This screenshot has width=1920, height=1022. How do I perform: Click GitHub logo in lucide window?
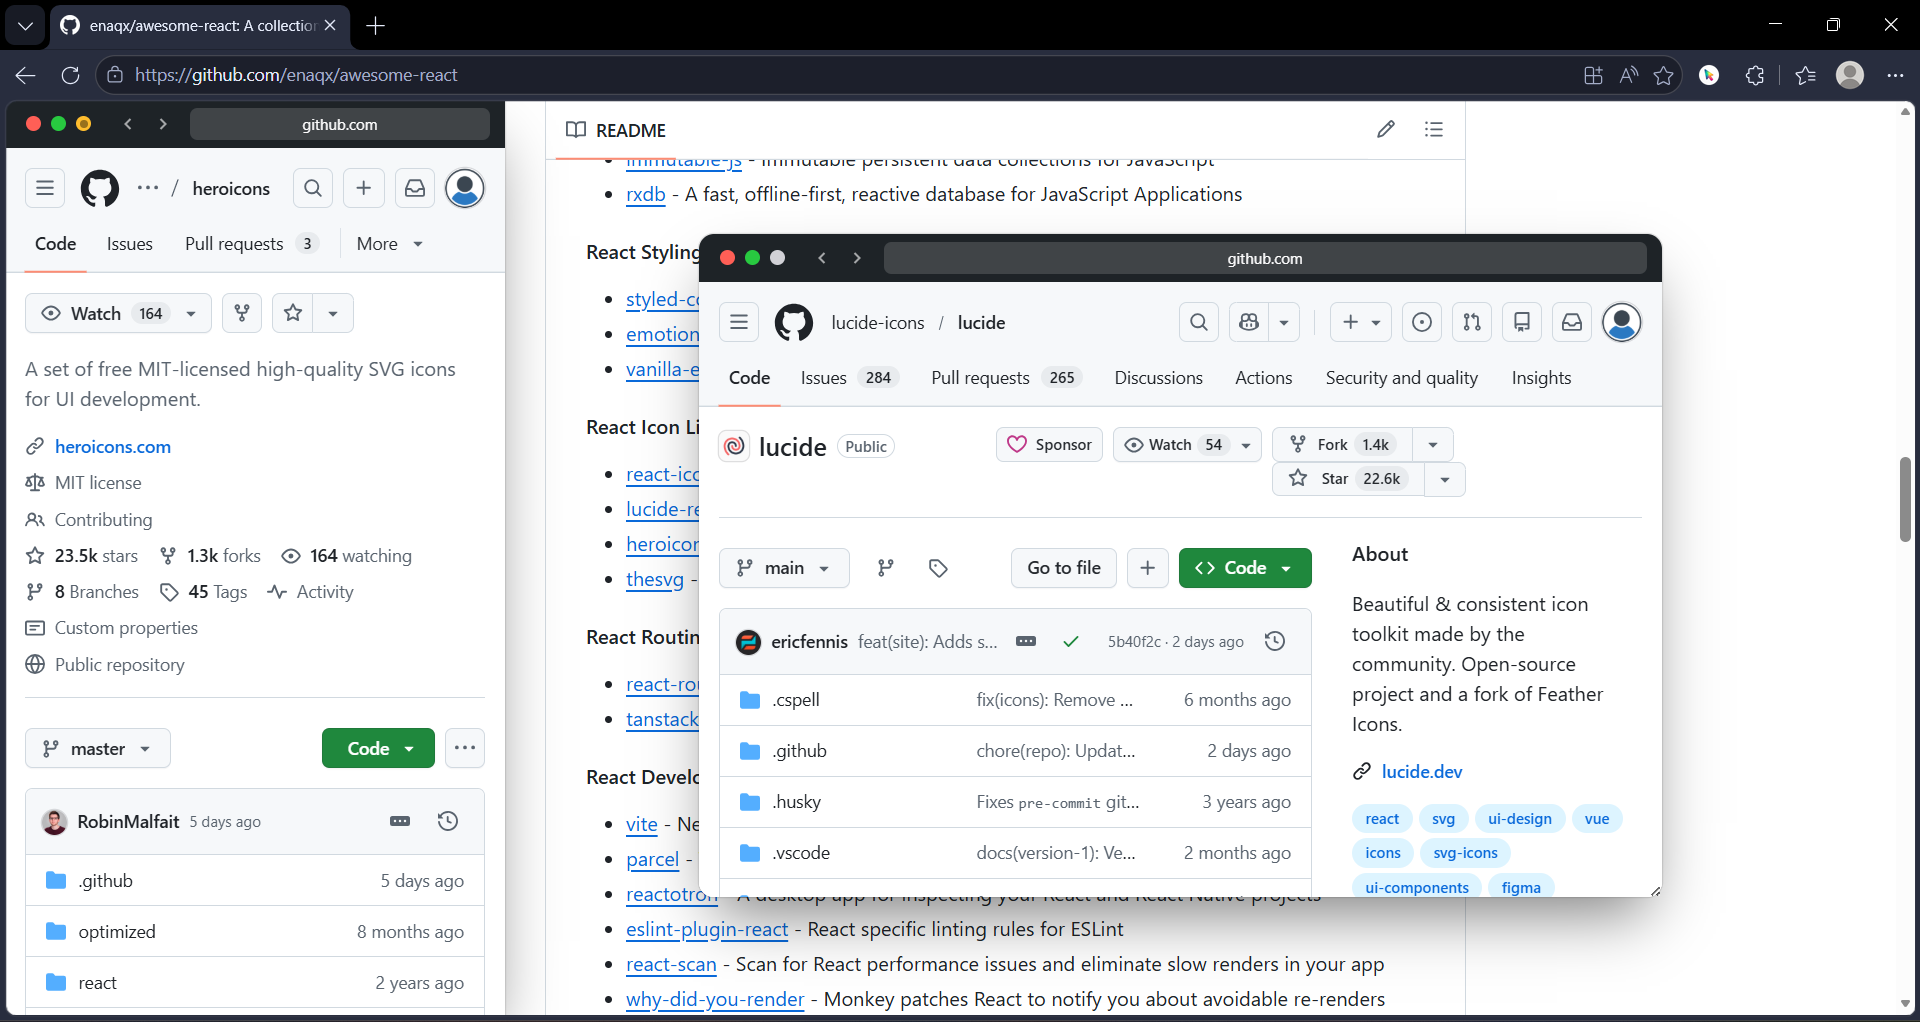pos(794,322)
